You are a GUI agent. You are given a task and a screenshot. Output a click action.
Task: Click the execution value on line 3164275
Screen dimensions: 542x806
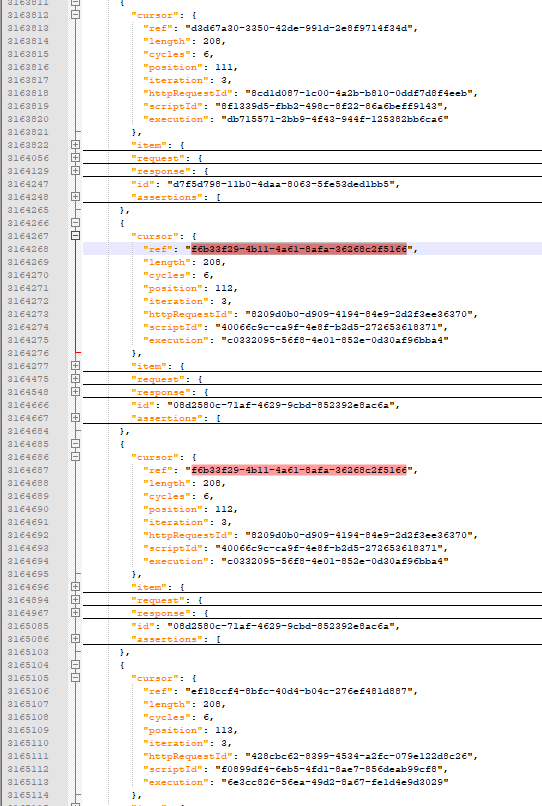(335, 340)
